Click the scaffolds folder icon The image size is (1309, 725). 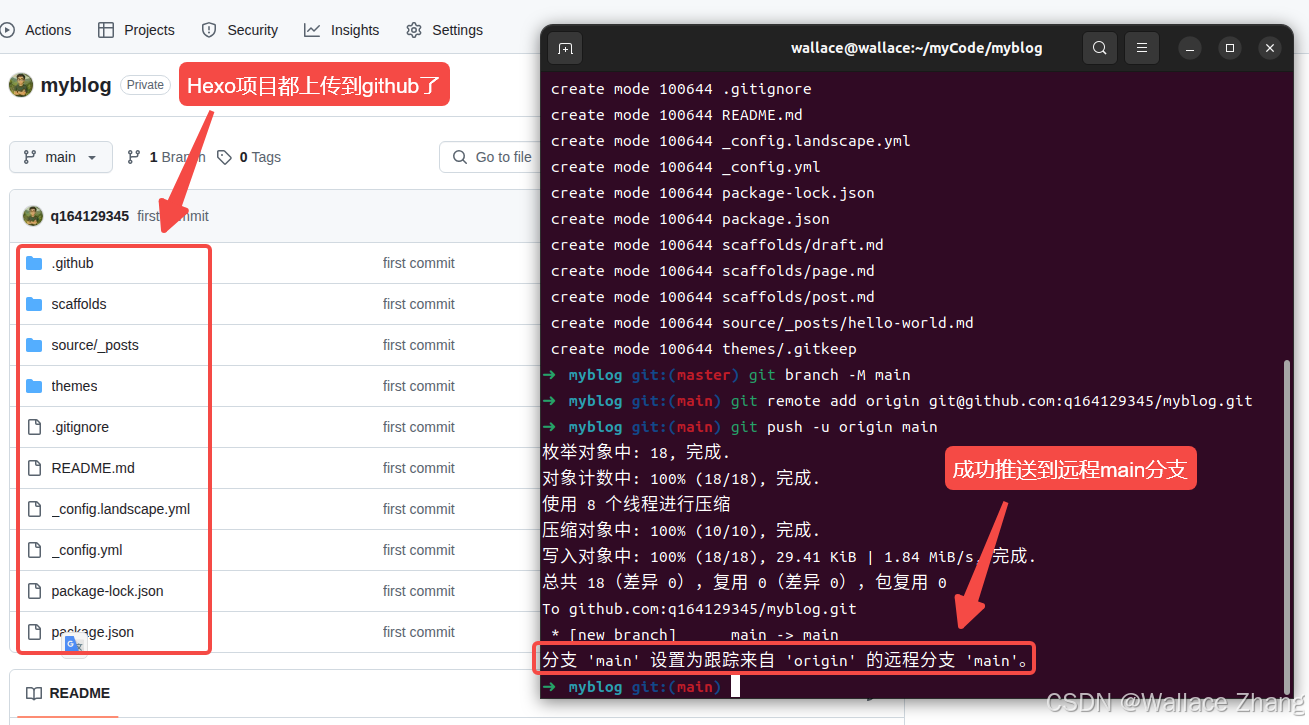[34, 304]
